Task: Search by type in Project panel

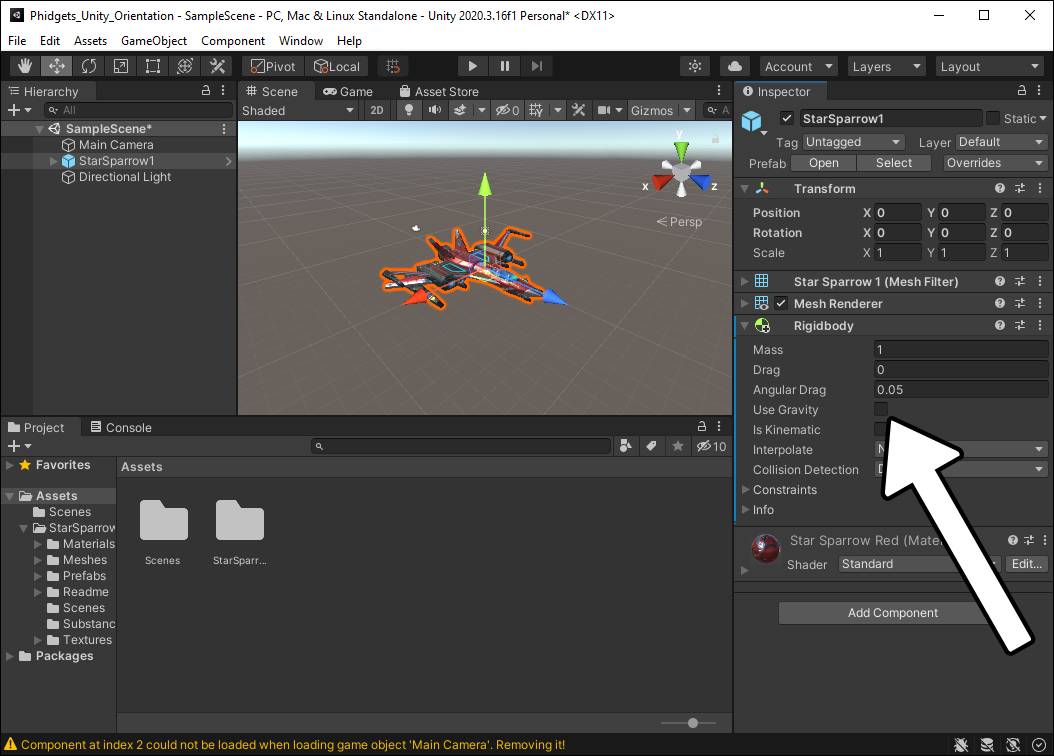Action: (625, 446)
